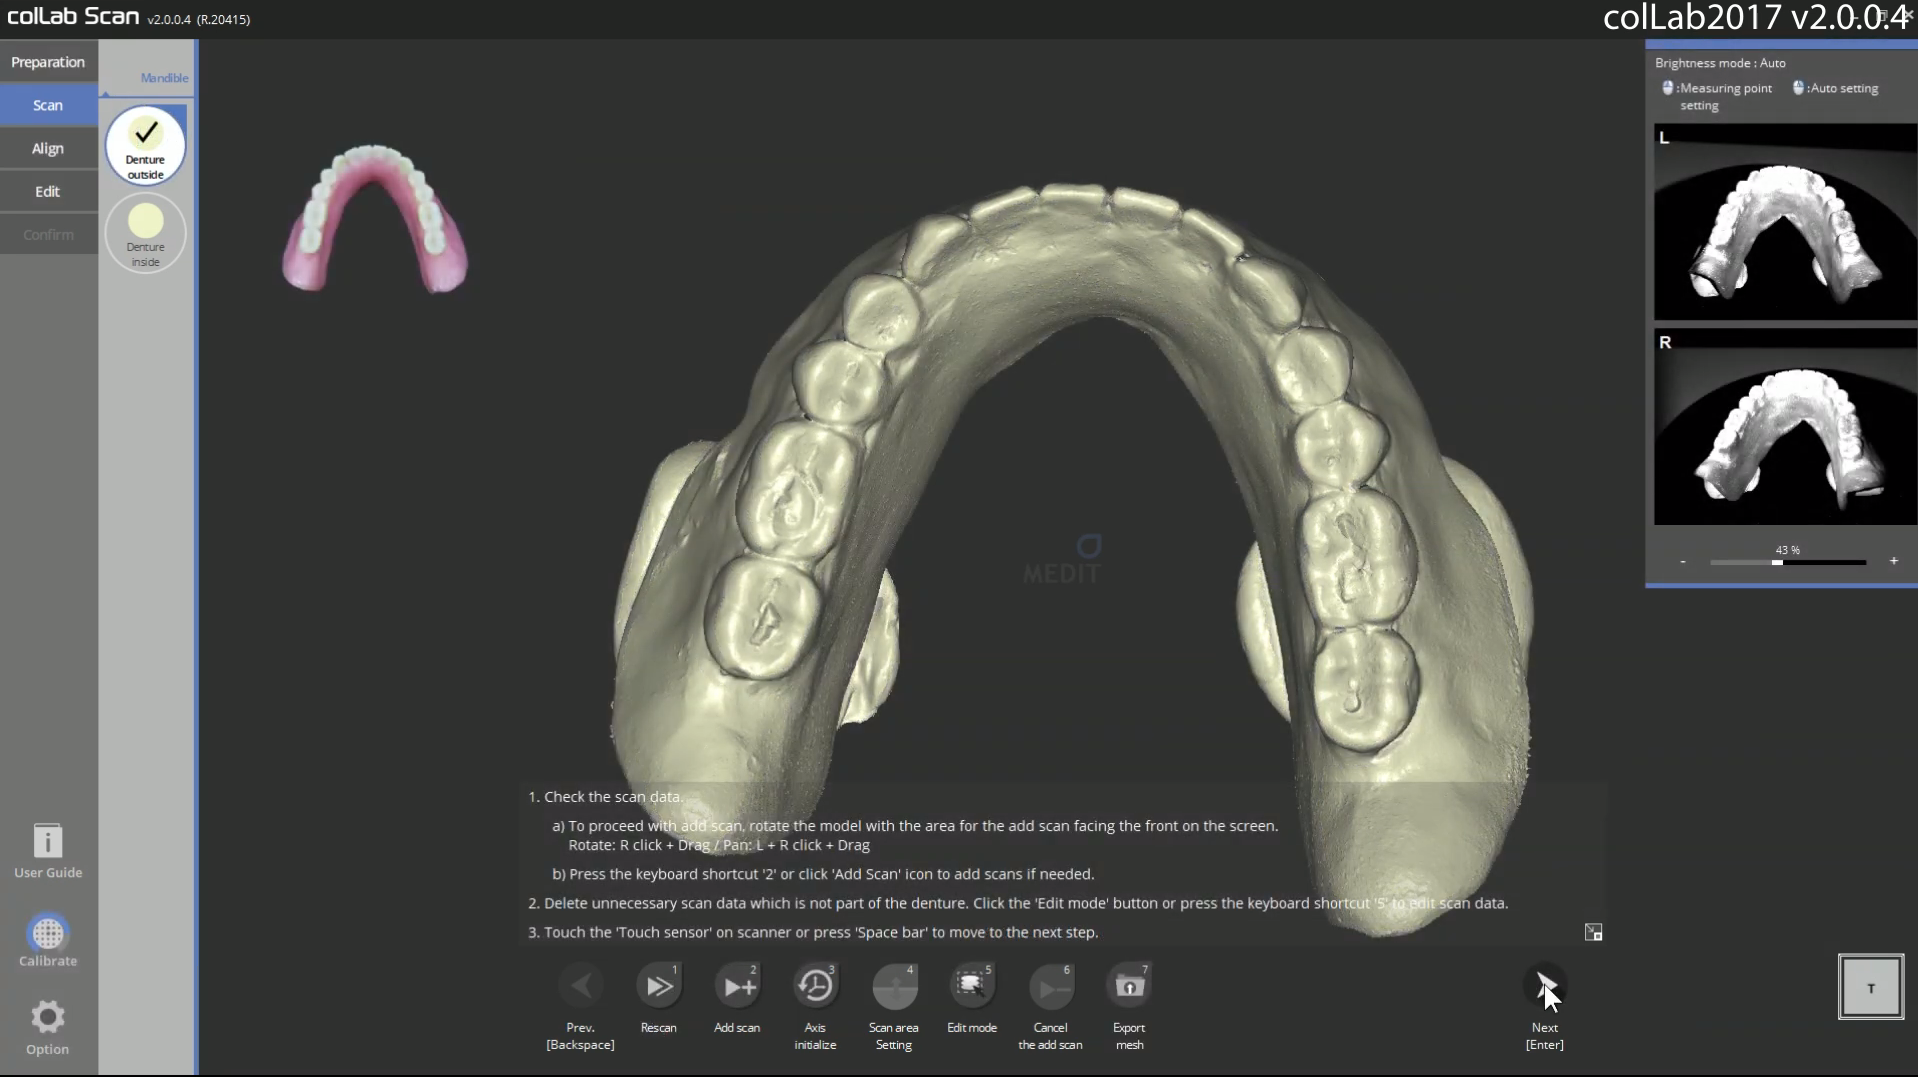Switch to the Align stage
The width and height of the screenshot is (1918, 1077).
48,148
